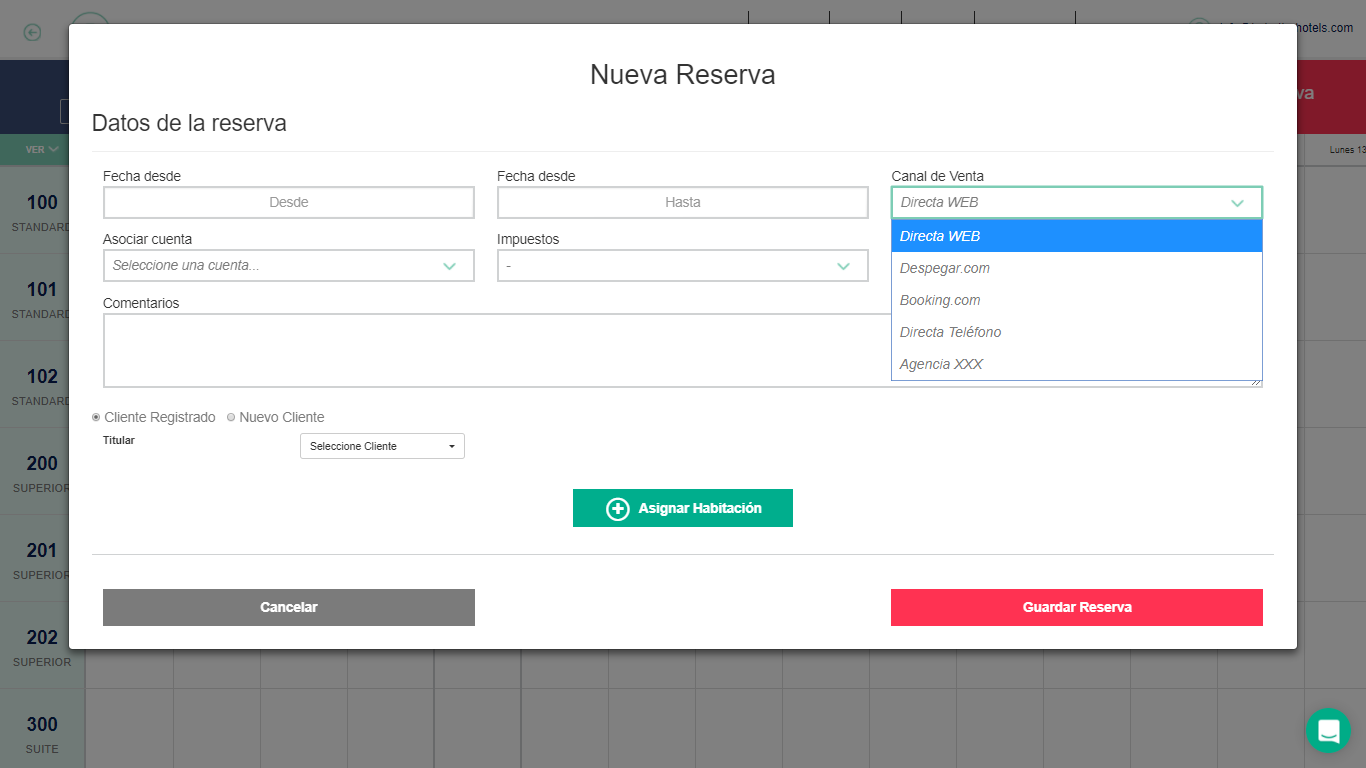Select room 200 Superior row in the background
This screenshot has height=768, width=1366.
(x=34, y=472)
